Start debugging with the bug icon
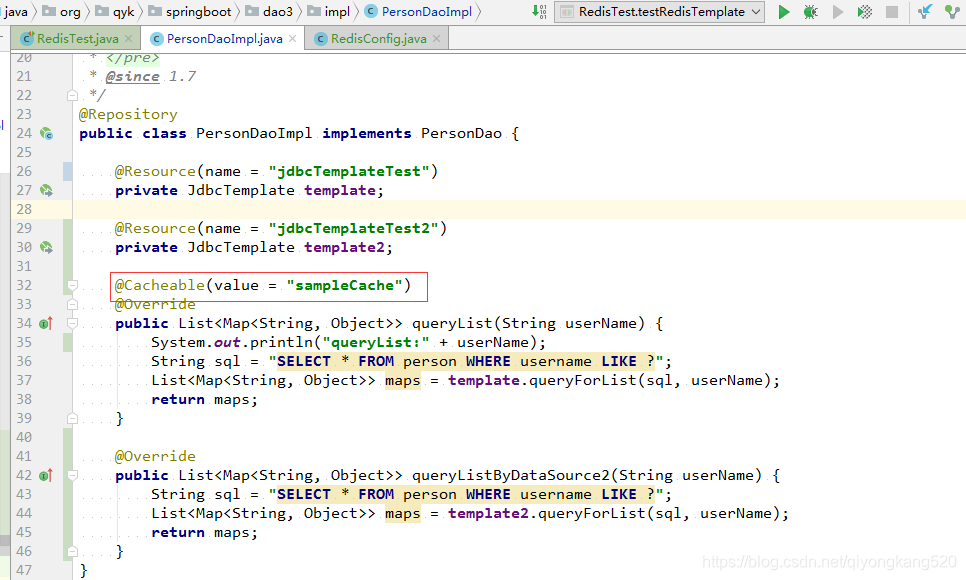This screenshot has width=966, height=580. [811, 12]
